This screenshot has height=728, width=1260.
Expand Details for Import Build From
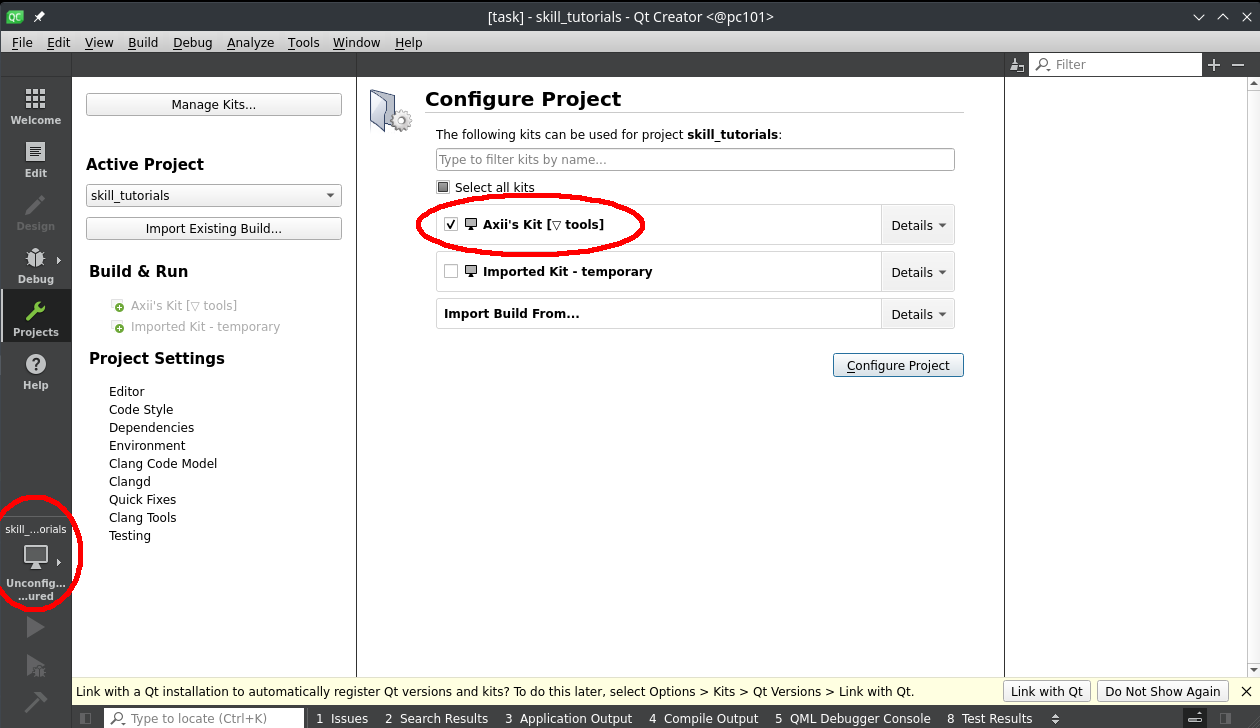pos(918,314)
